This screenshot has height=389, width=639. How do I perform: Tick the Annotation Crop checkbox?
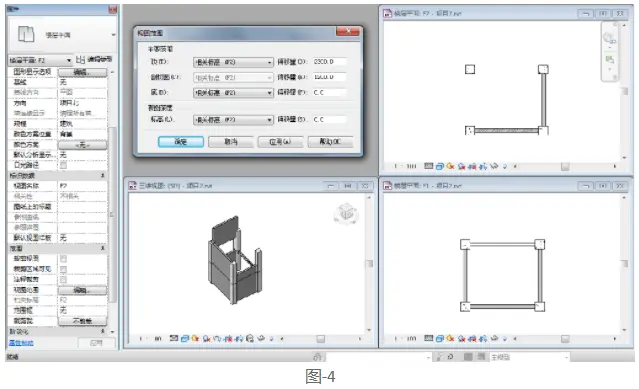(x=63, y=279)
